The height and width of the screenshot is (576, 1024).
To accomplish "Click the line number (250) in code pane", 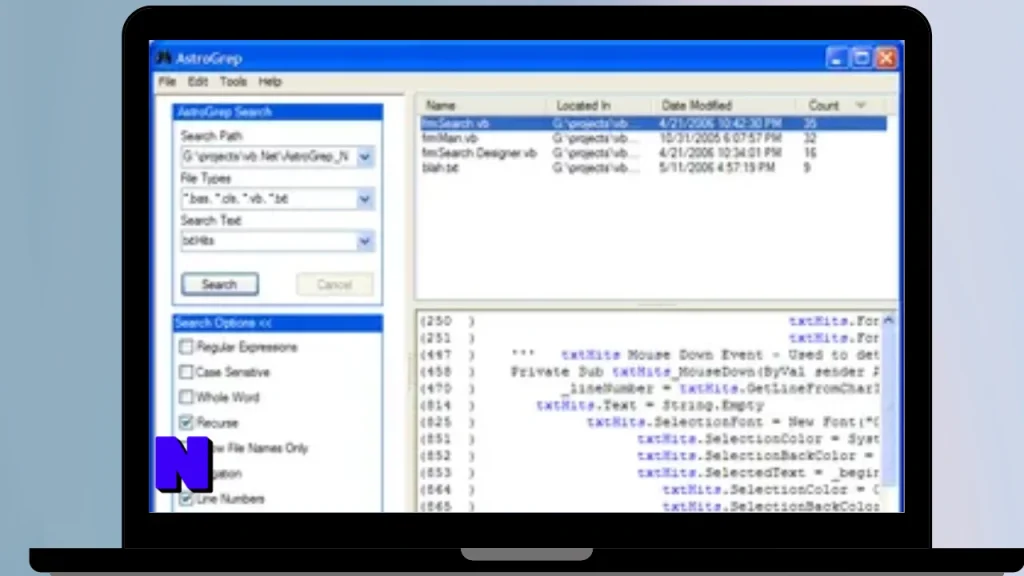I will [x=447, y=321].
